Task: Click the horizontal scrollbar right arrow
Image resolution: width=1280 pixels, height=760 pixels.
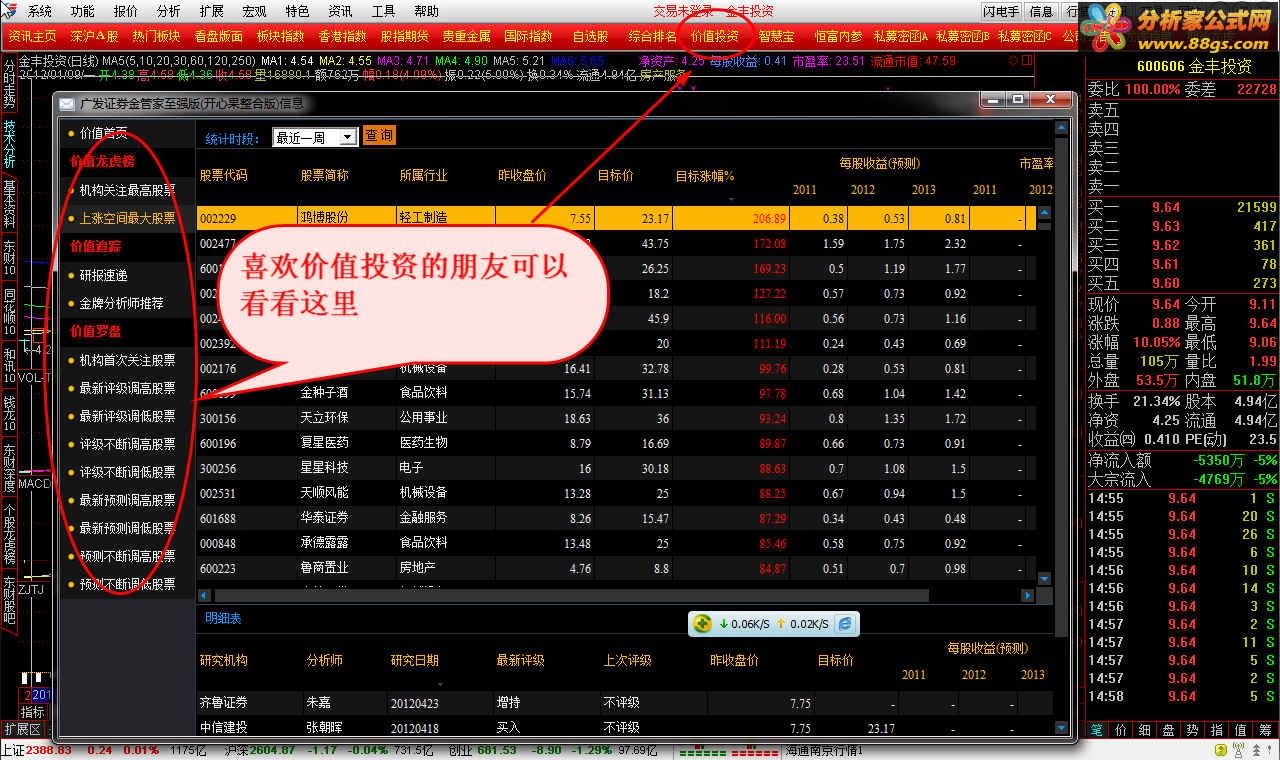Action: [1028, 595]
